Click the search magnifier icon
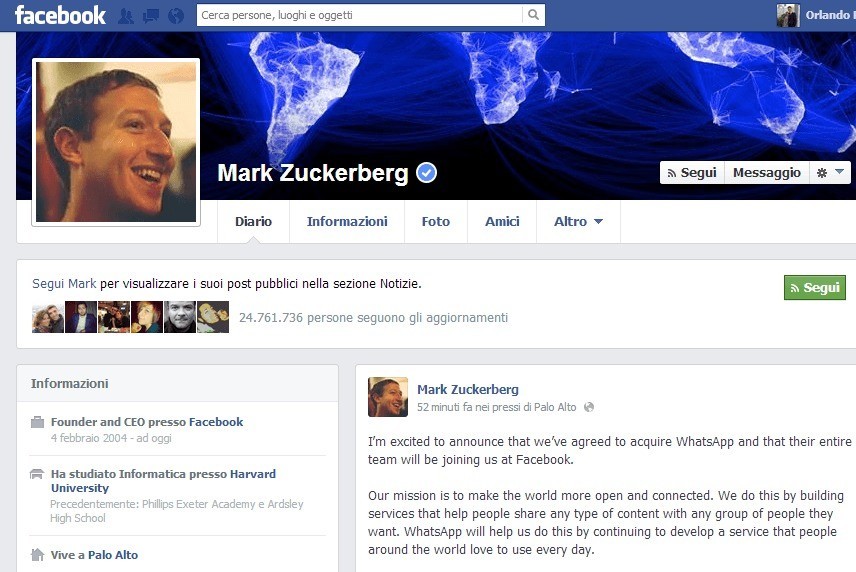Image resolution: width=856 pixels, height=572 pixels. (x=533, y=15)
